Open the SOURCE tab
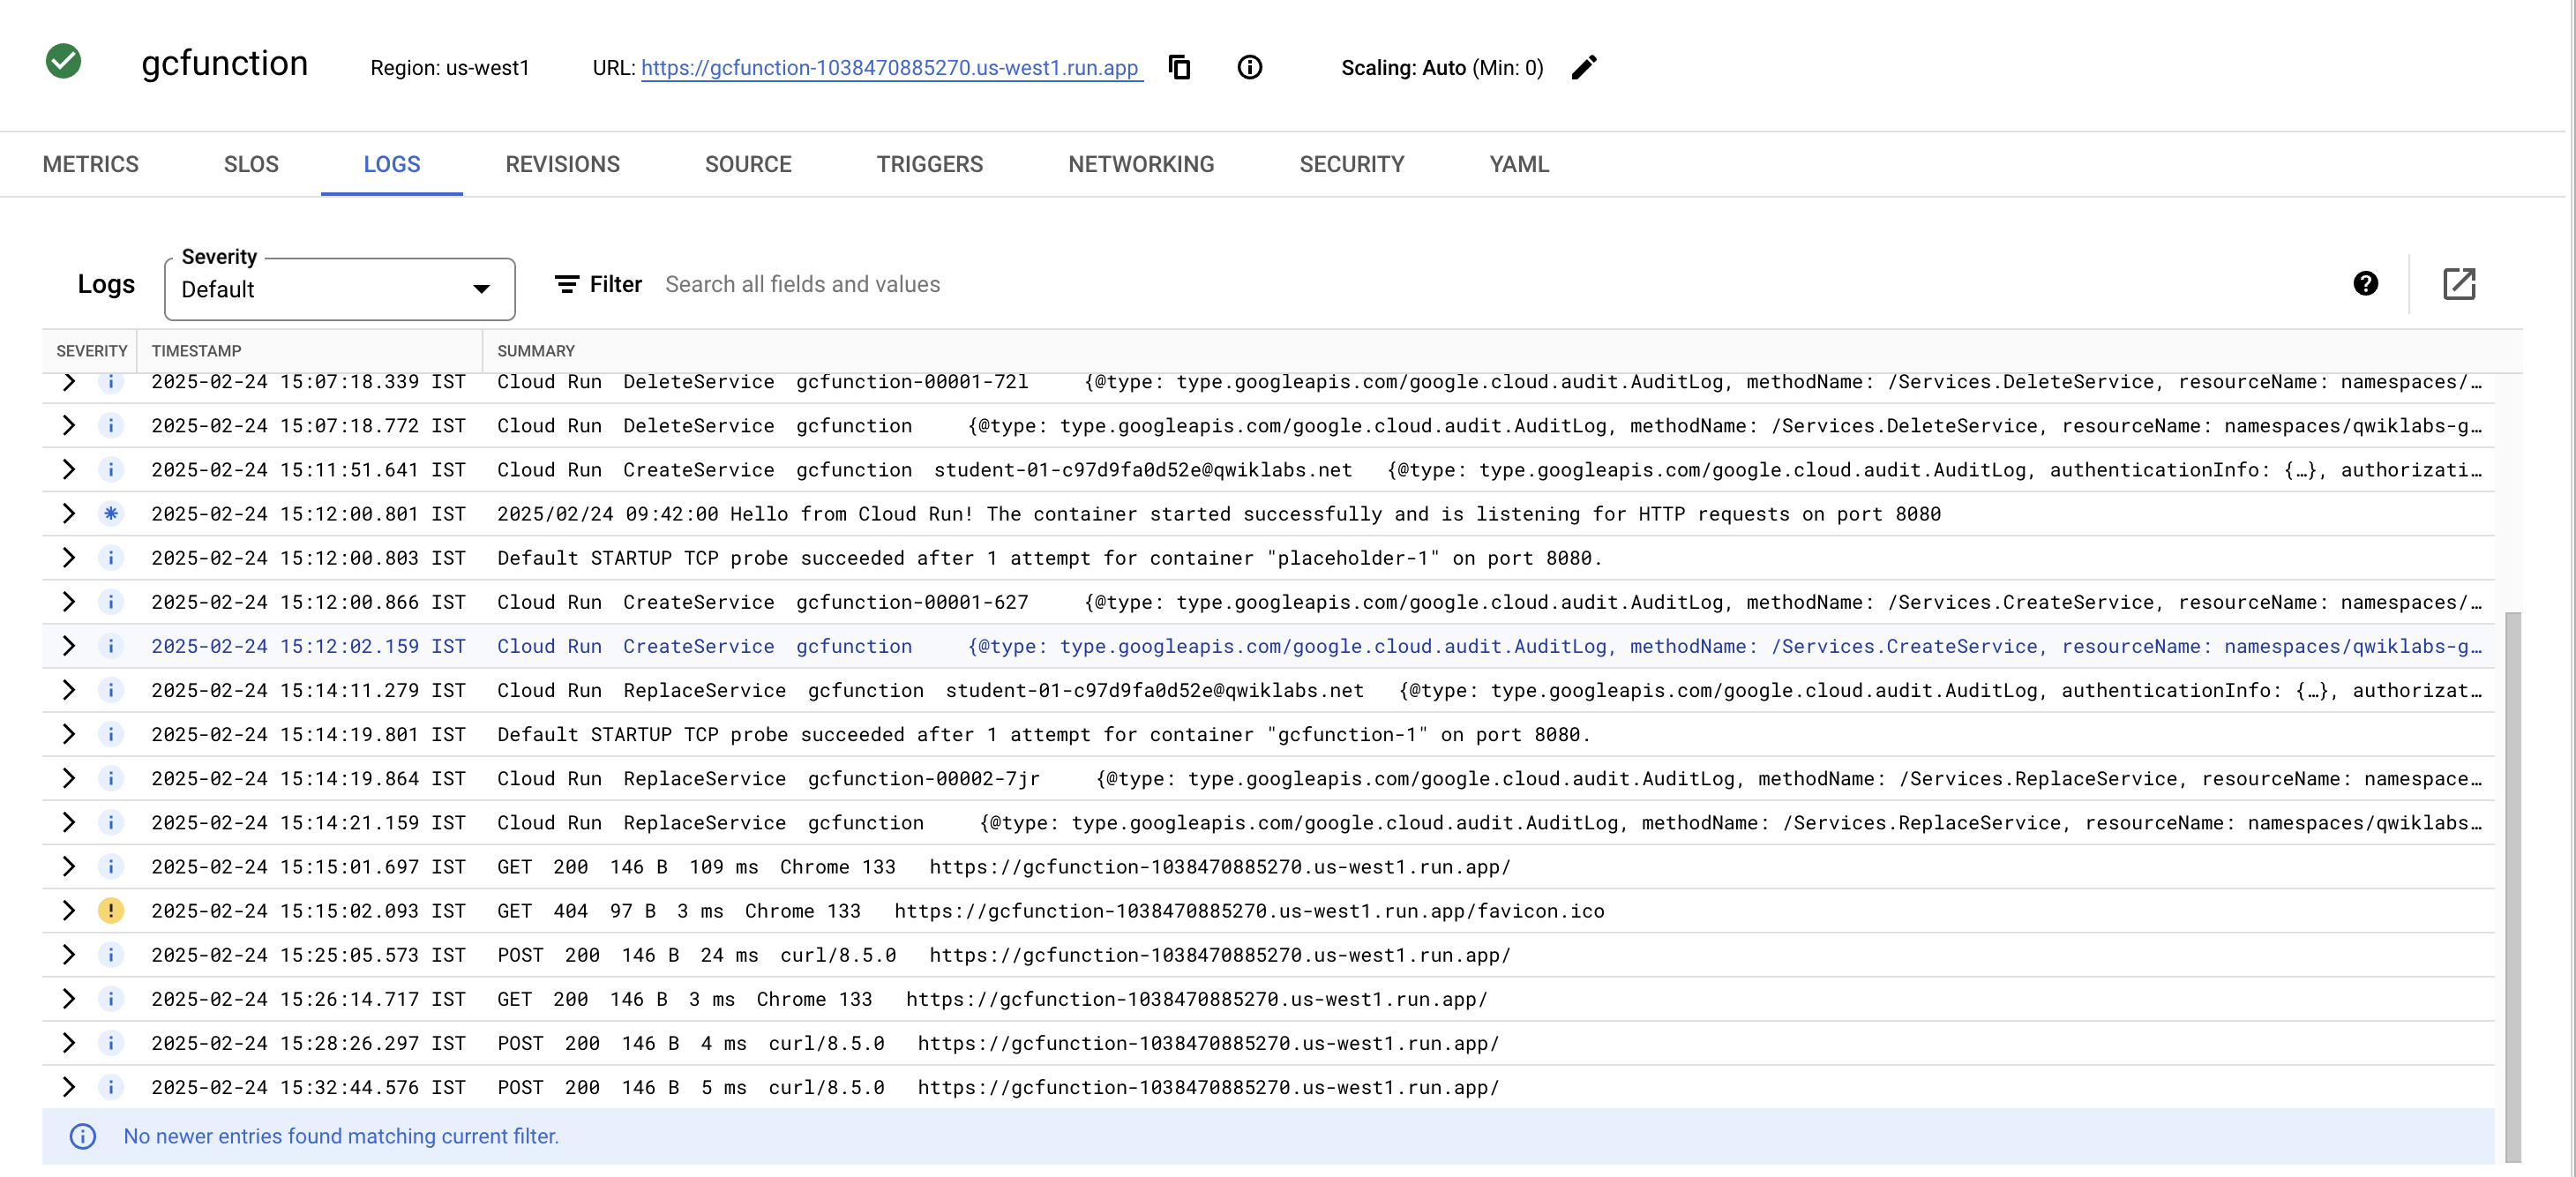Image resolution: width=2576 pixels, height=1177 pixels. pos(748,164)
